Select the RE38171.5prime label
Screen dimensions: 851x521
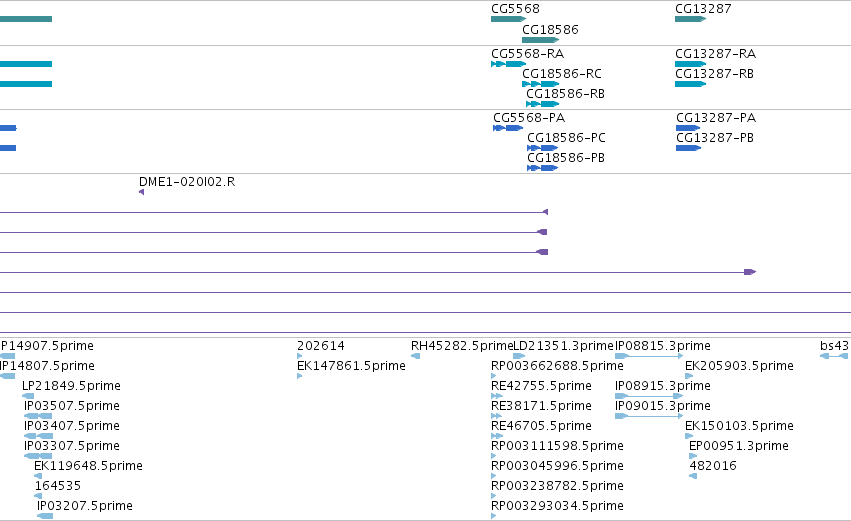(541, 406)
